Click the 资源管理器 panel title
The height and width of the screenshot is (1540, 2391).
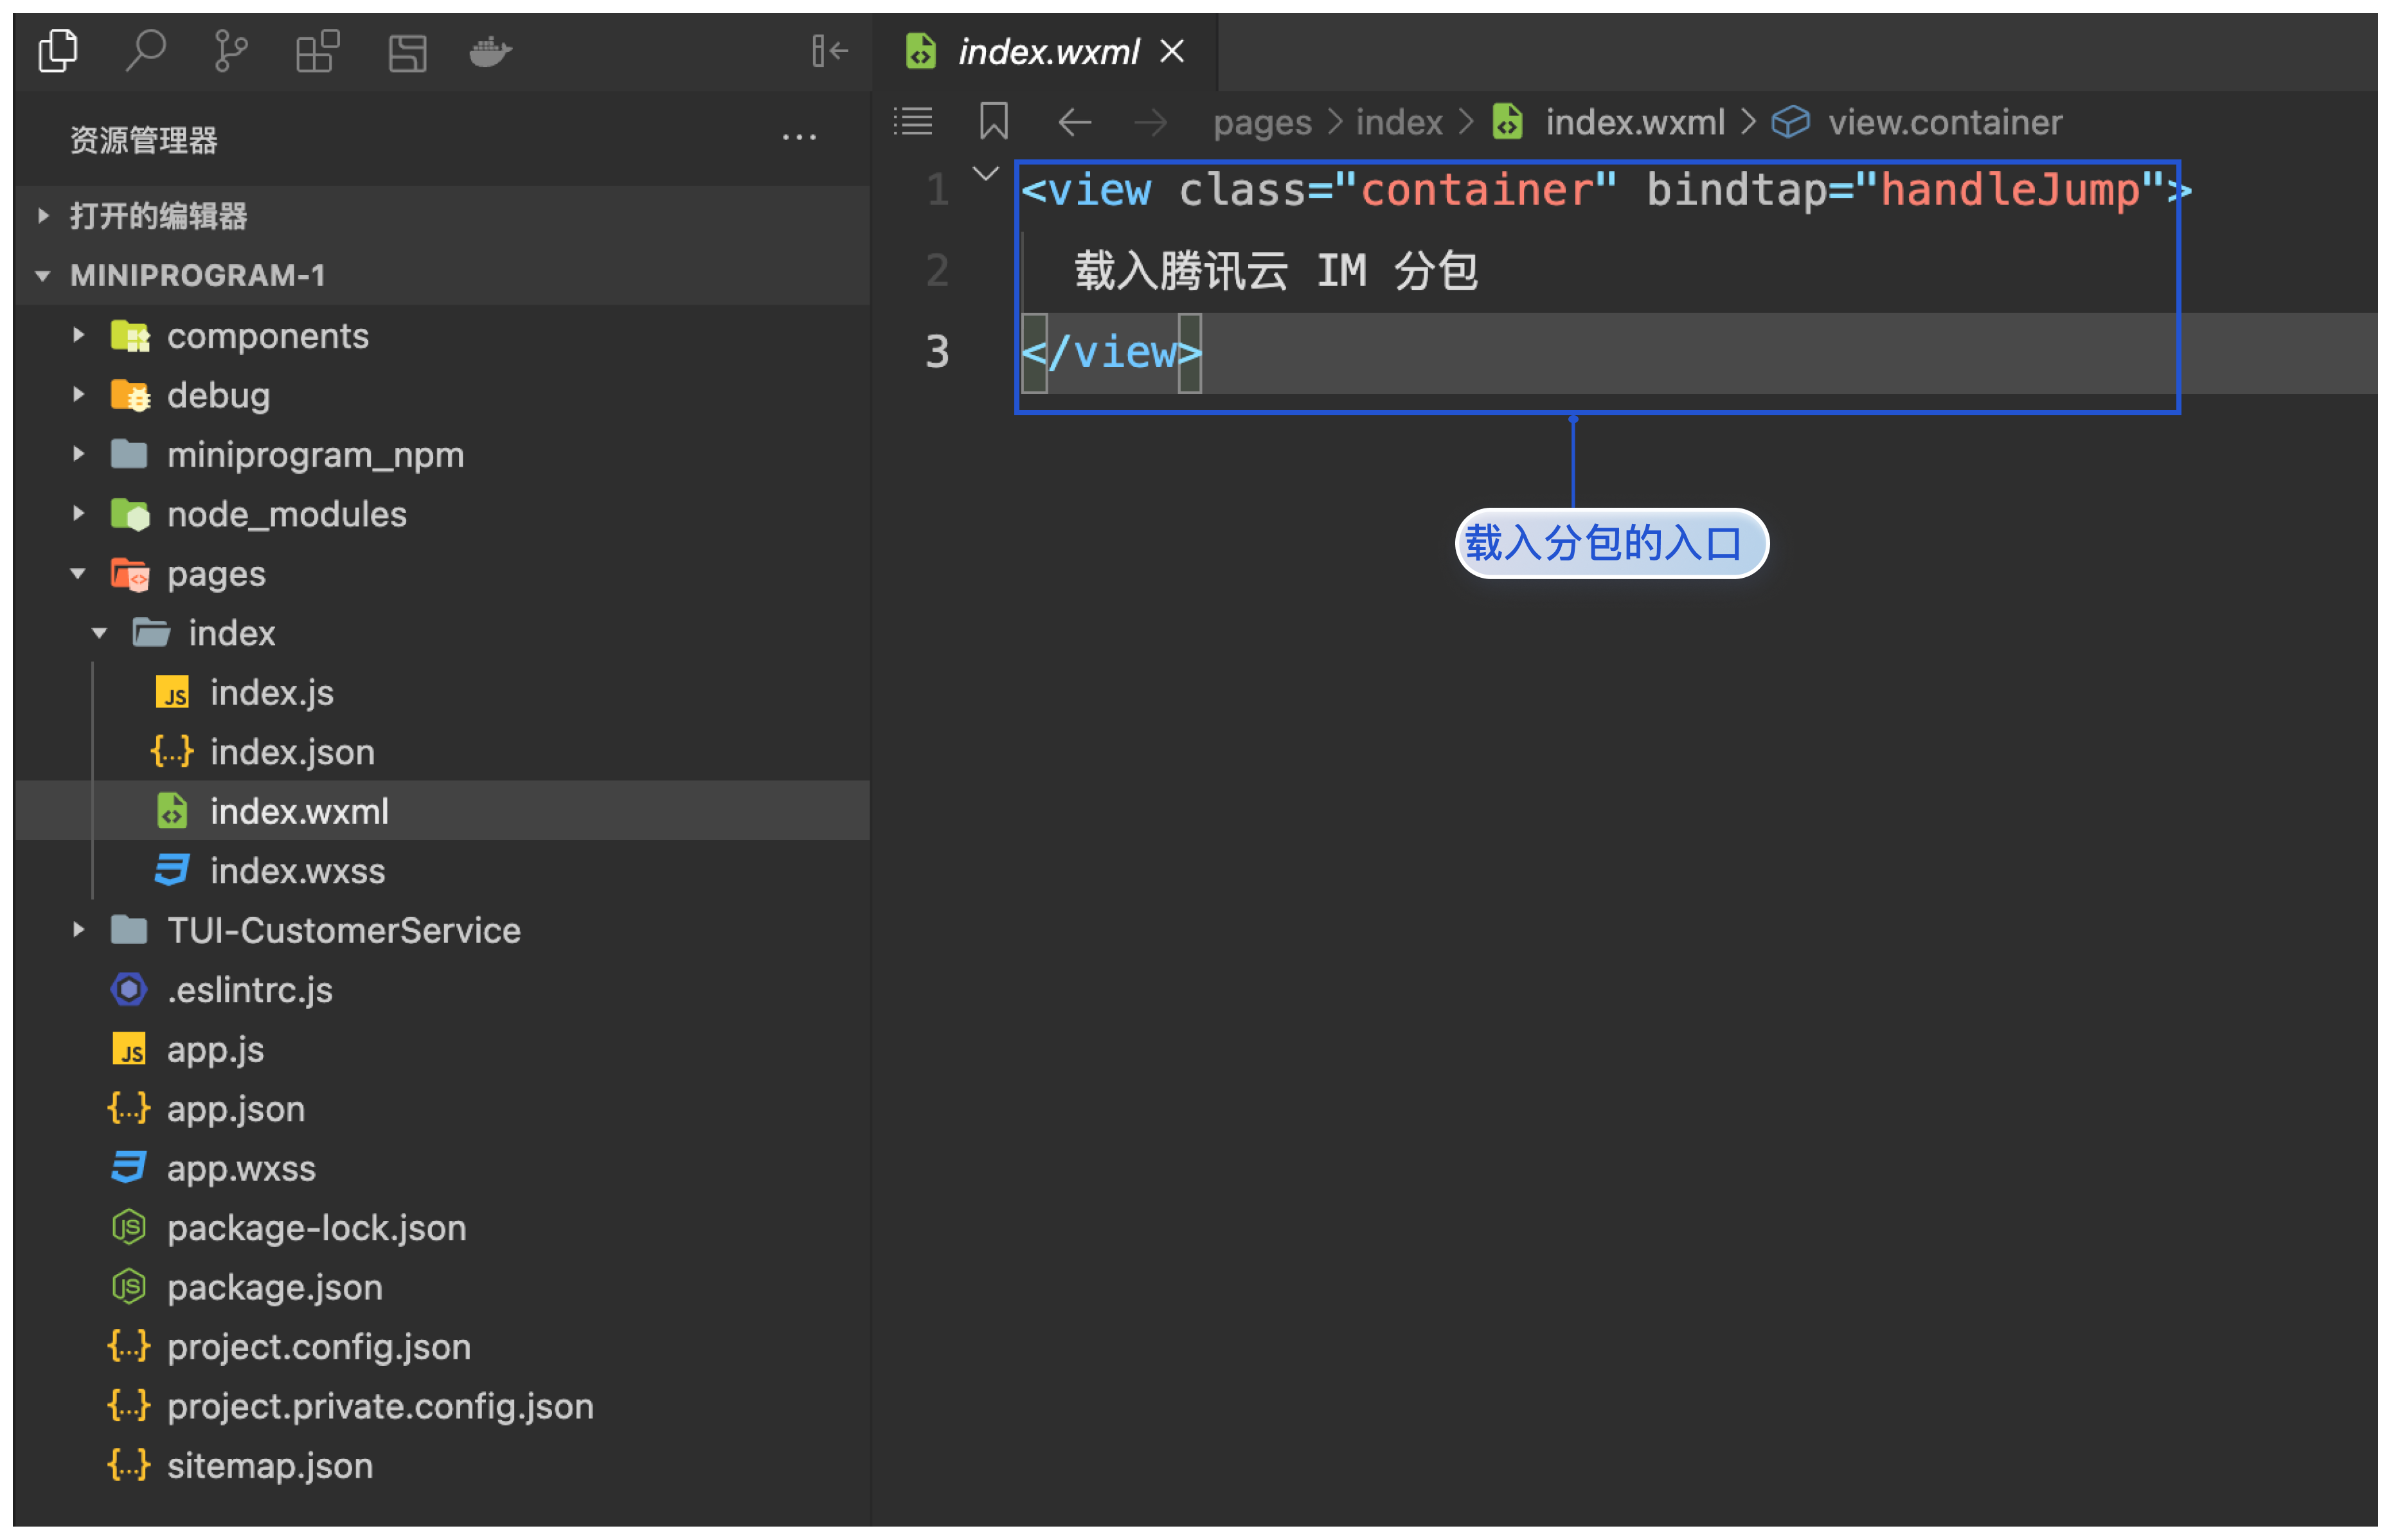pyautogui.click(x=144, y=139)
